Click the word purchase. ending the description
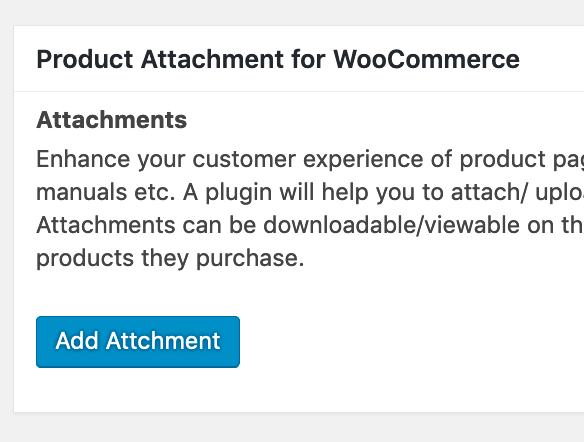This screenshot has height=442, width=584. pos(250,259)
